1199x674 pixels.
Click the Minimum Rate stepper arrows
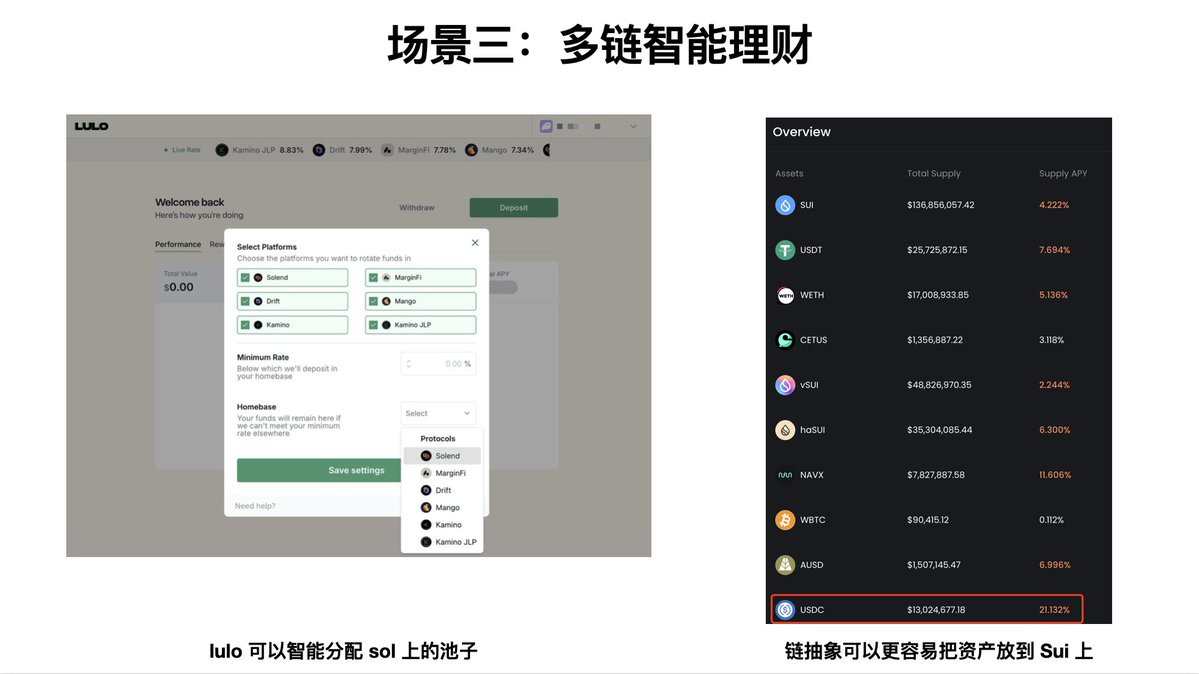pos(409,364)
